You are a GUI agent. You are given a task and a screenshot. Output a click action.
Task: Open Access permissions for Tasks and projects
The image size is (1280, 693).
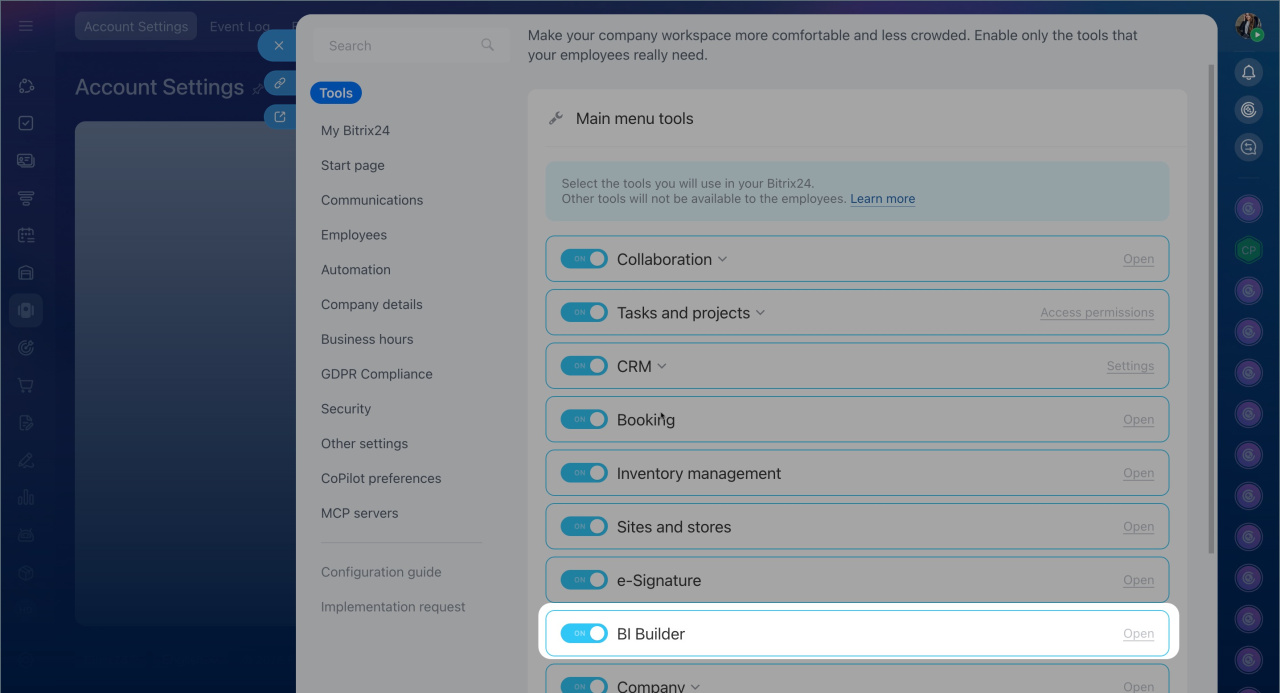coord(1096,313)
